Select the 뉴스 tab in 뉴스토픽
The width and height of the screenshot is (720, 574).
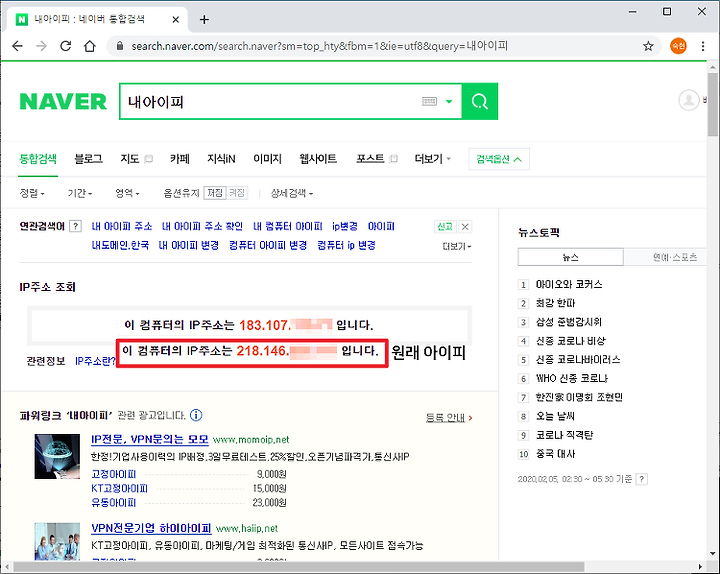click(570, 257)
